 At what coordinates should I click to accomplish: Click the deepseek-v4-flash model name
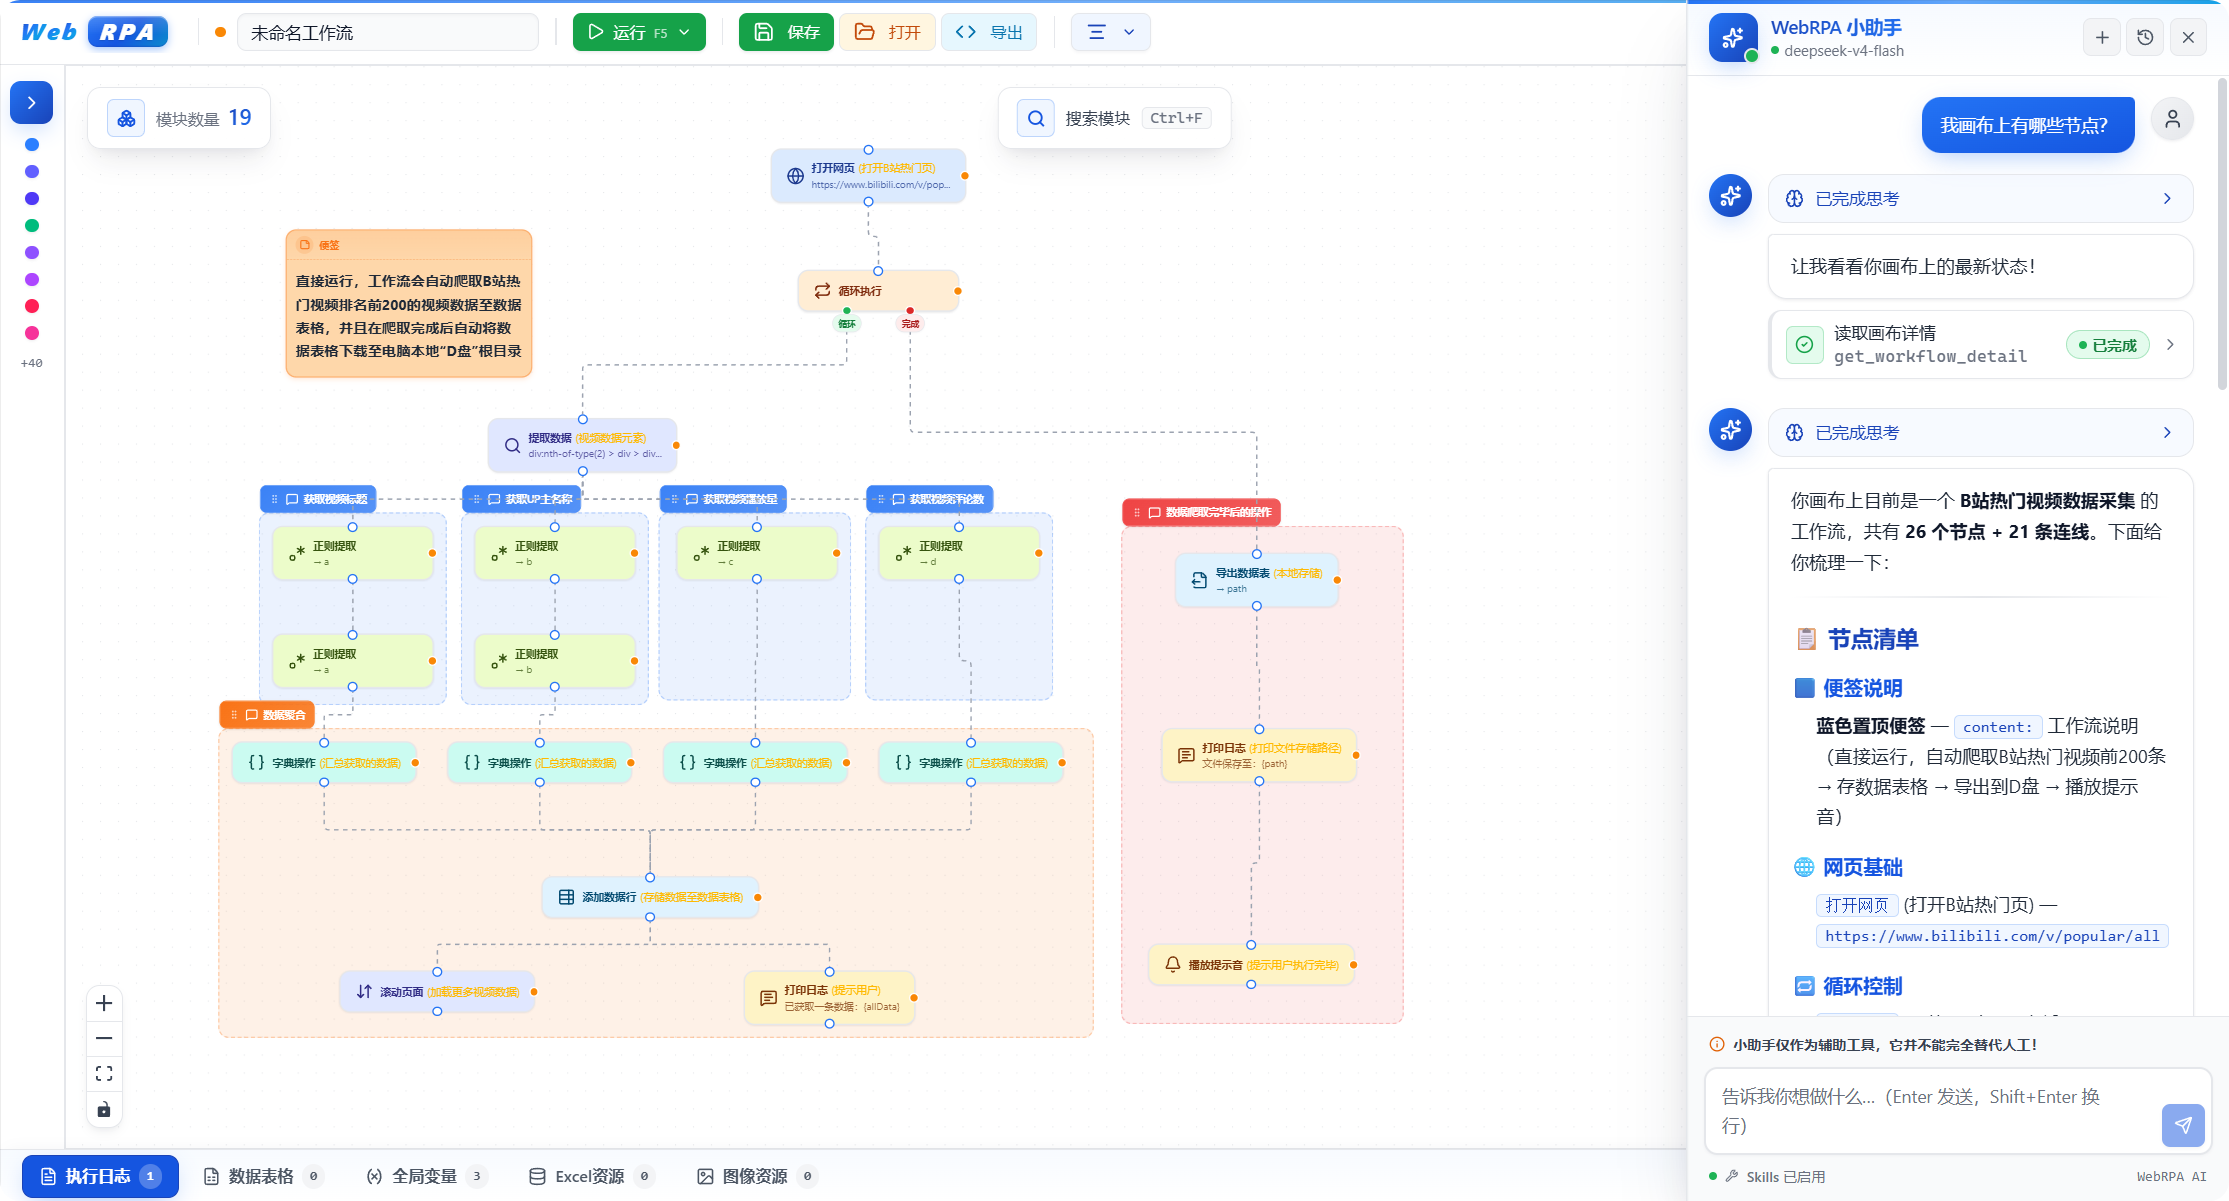(x=1844, y=51)
